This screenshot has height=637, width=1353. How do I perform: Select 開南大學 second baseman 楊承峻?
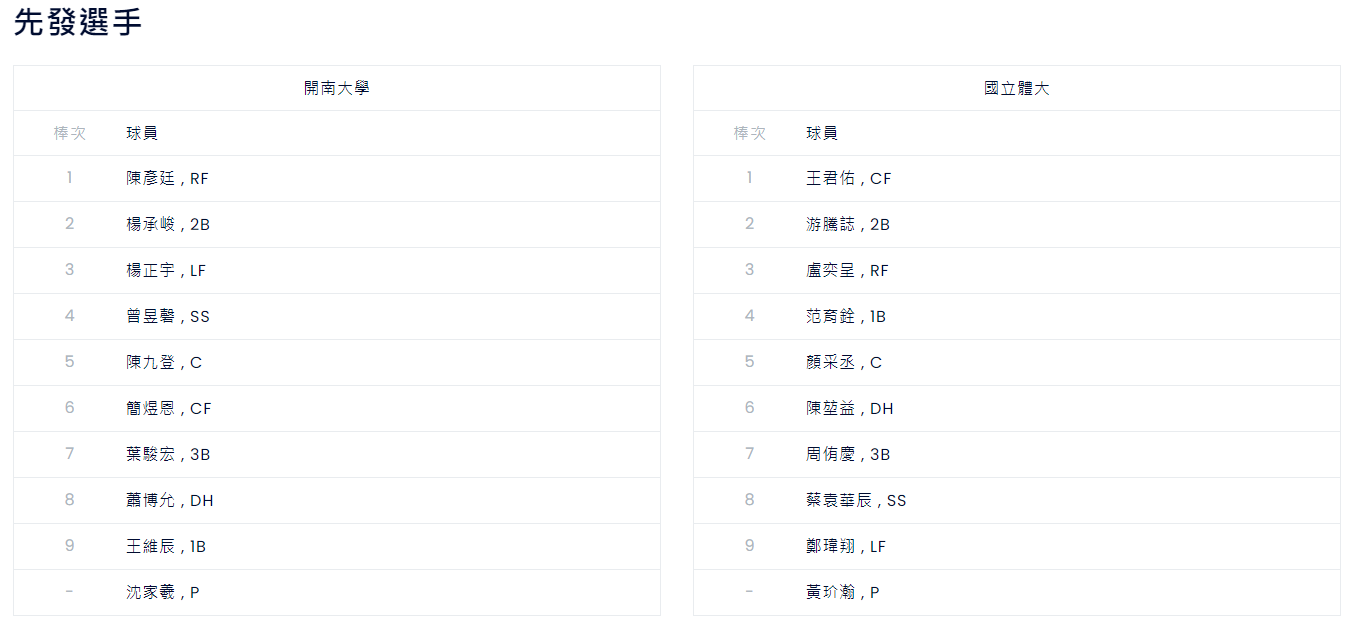pyautogui.click(x=168, y=225)
